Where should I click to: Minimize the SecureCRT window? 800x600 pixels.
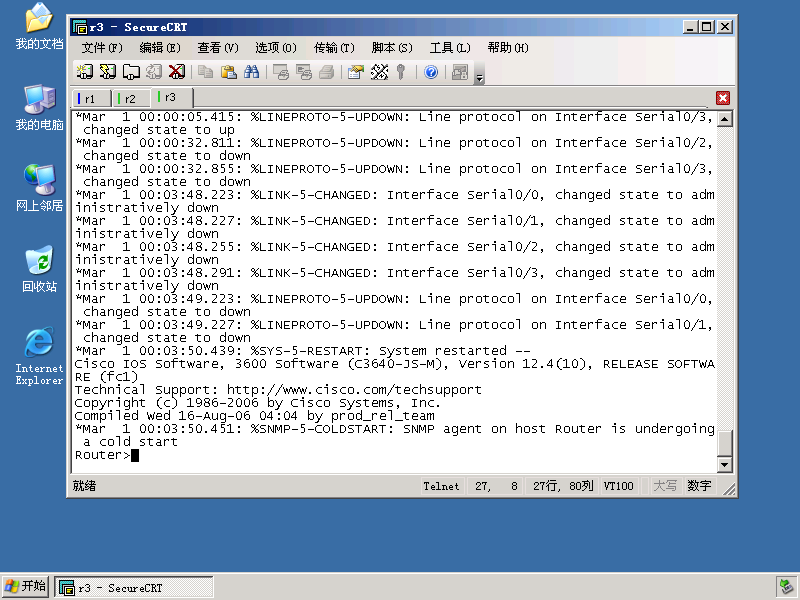point(690,27)
